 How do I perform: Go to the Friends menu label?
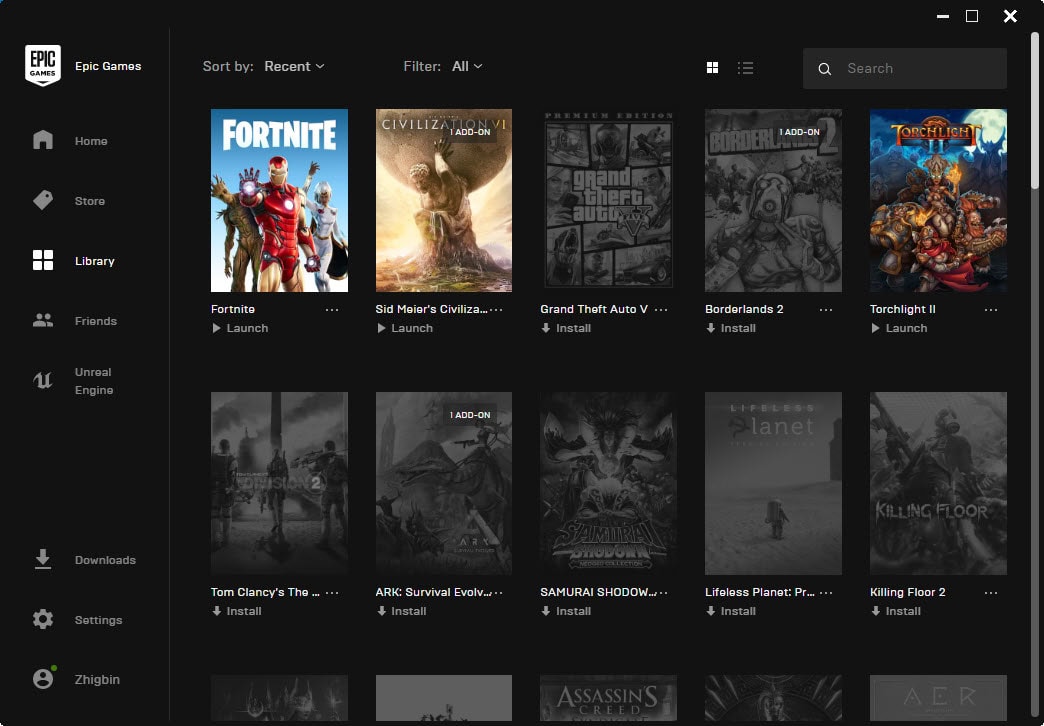(x=96, y=320)
